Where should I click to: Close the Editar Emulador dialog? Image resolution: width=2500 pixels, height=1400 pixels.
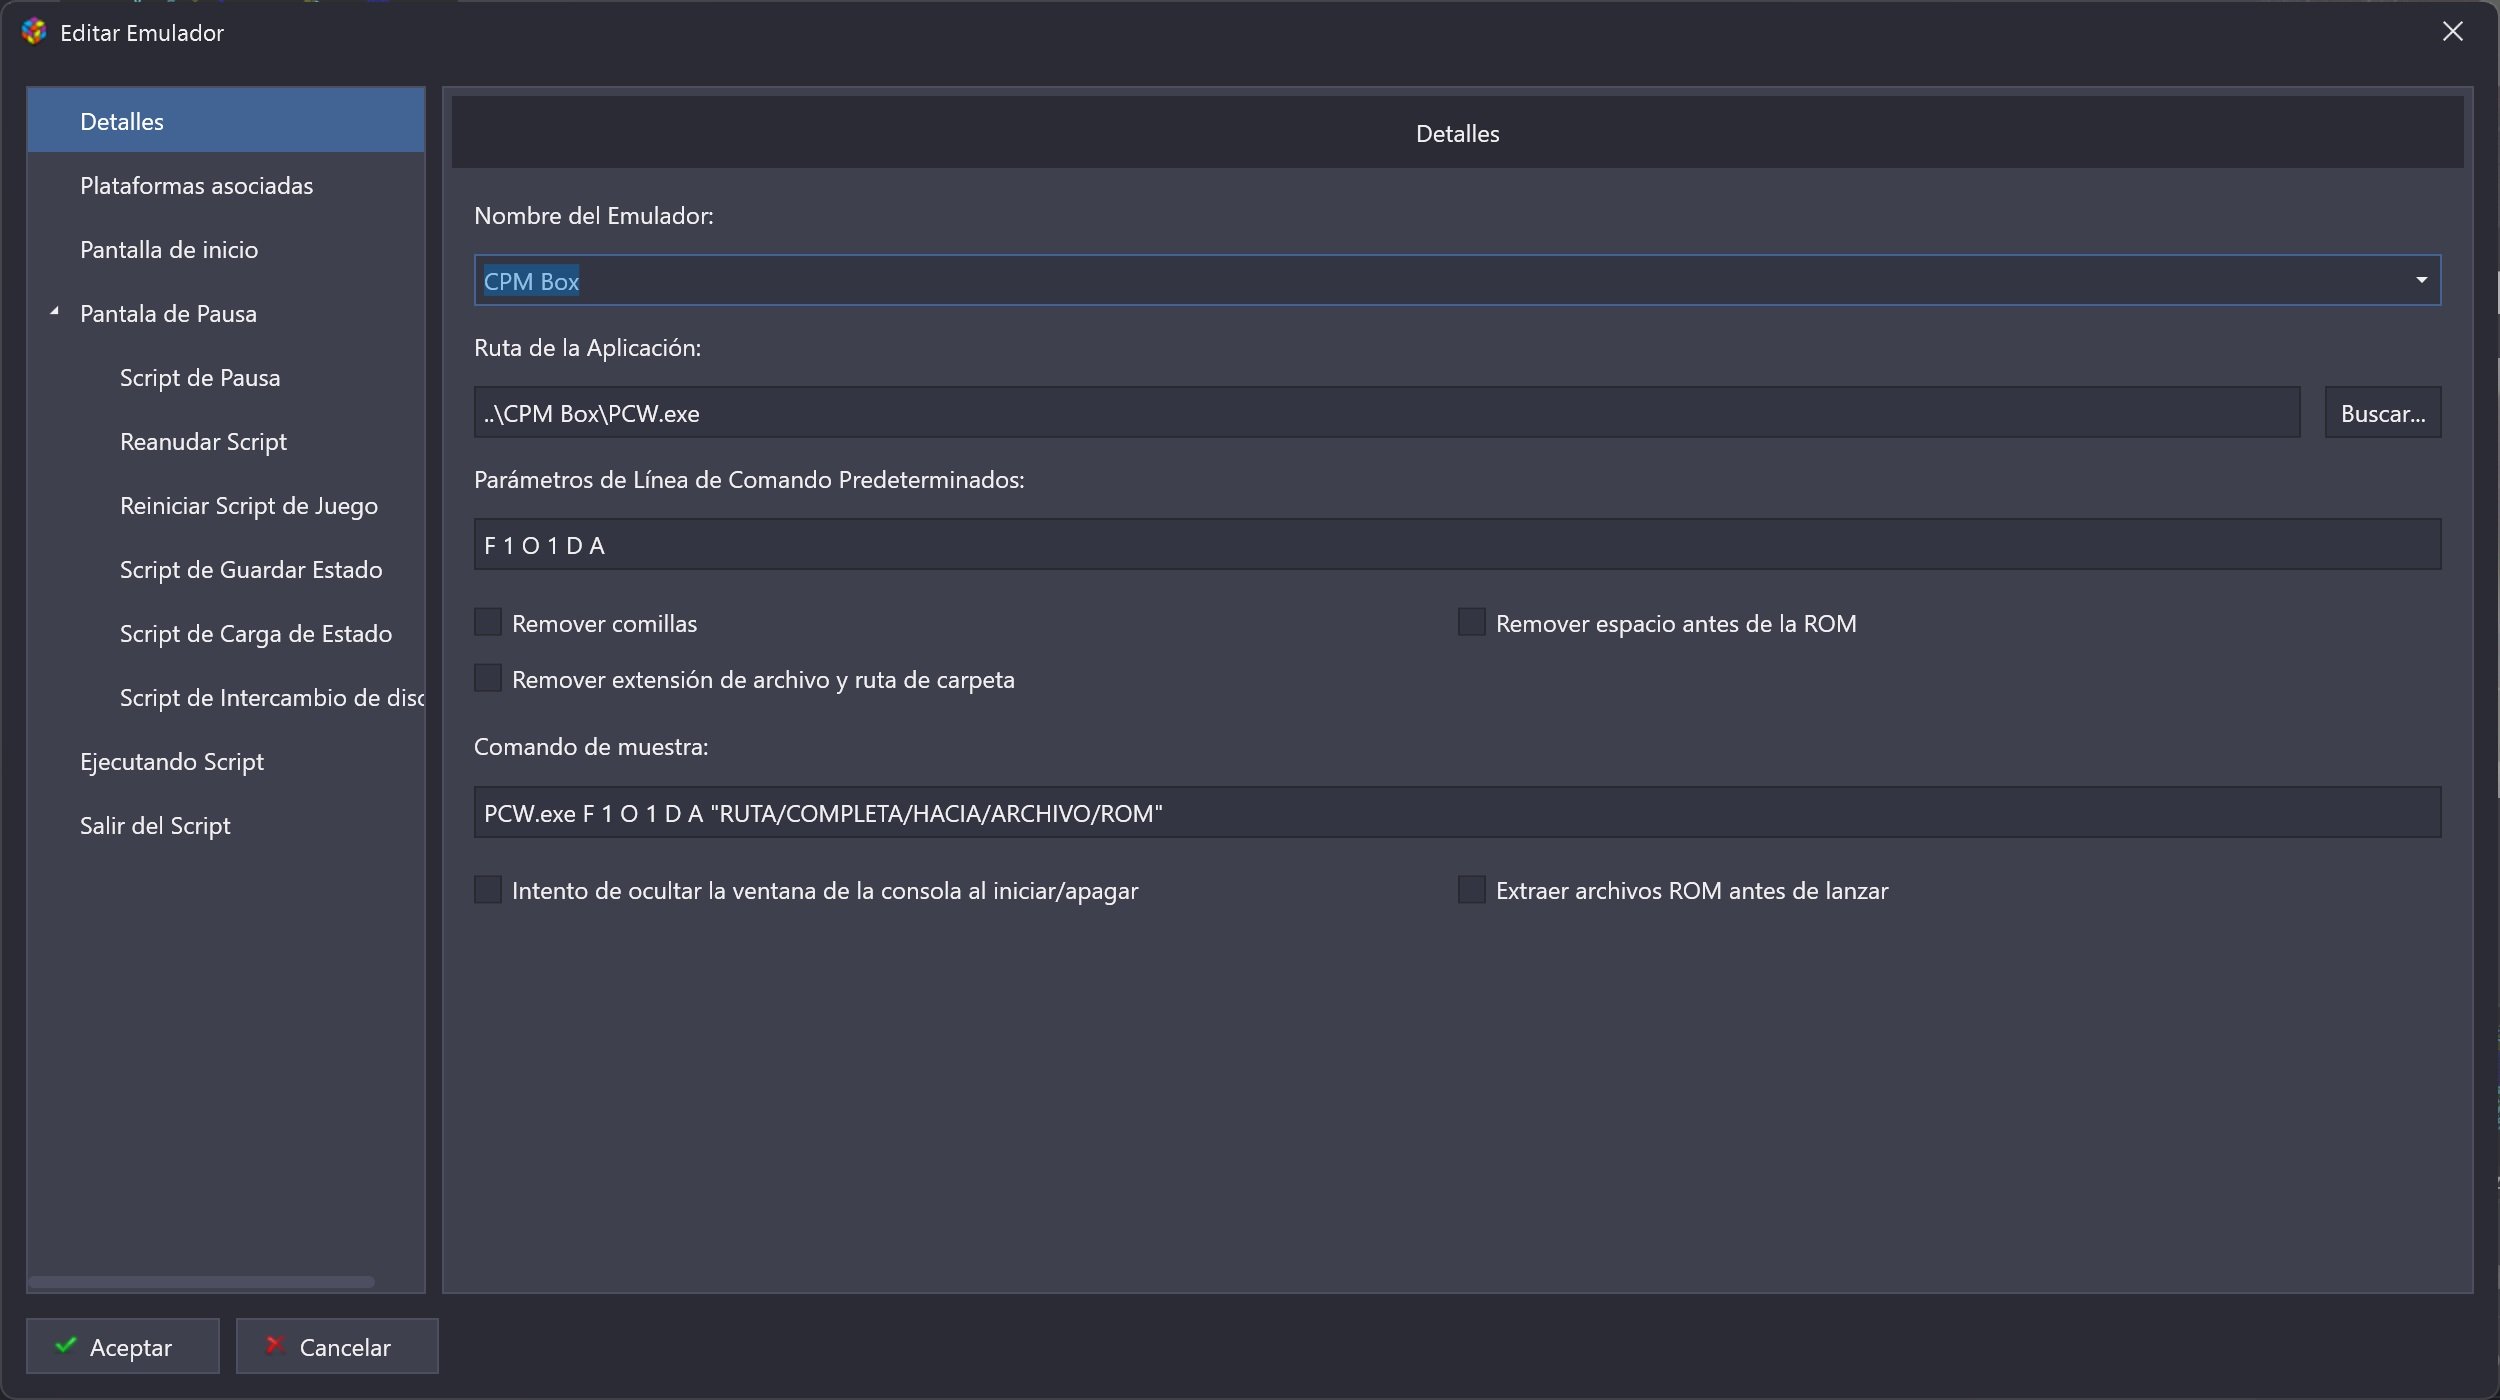click(x=2452, y=32)
